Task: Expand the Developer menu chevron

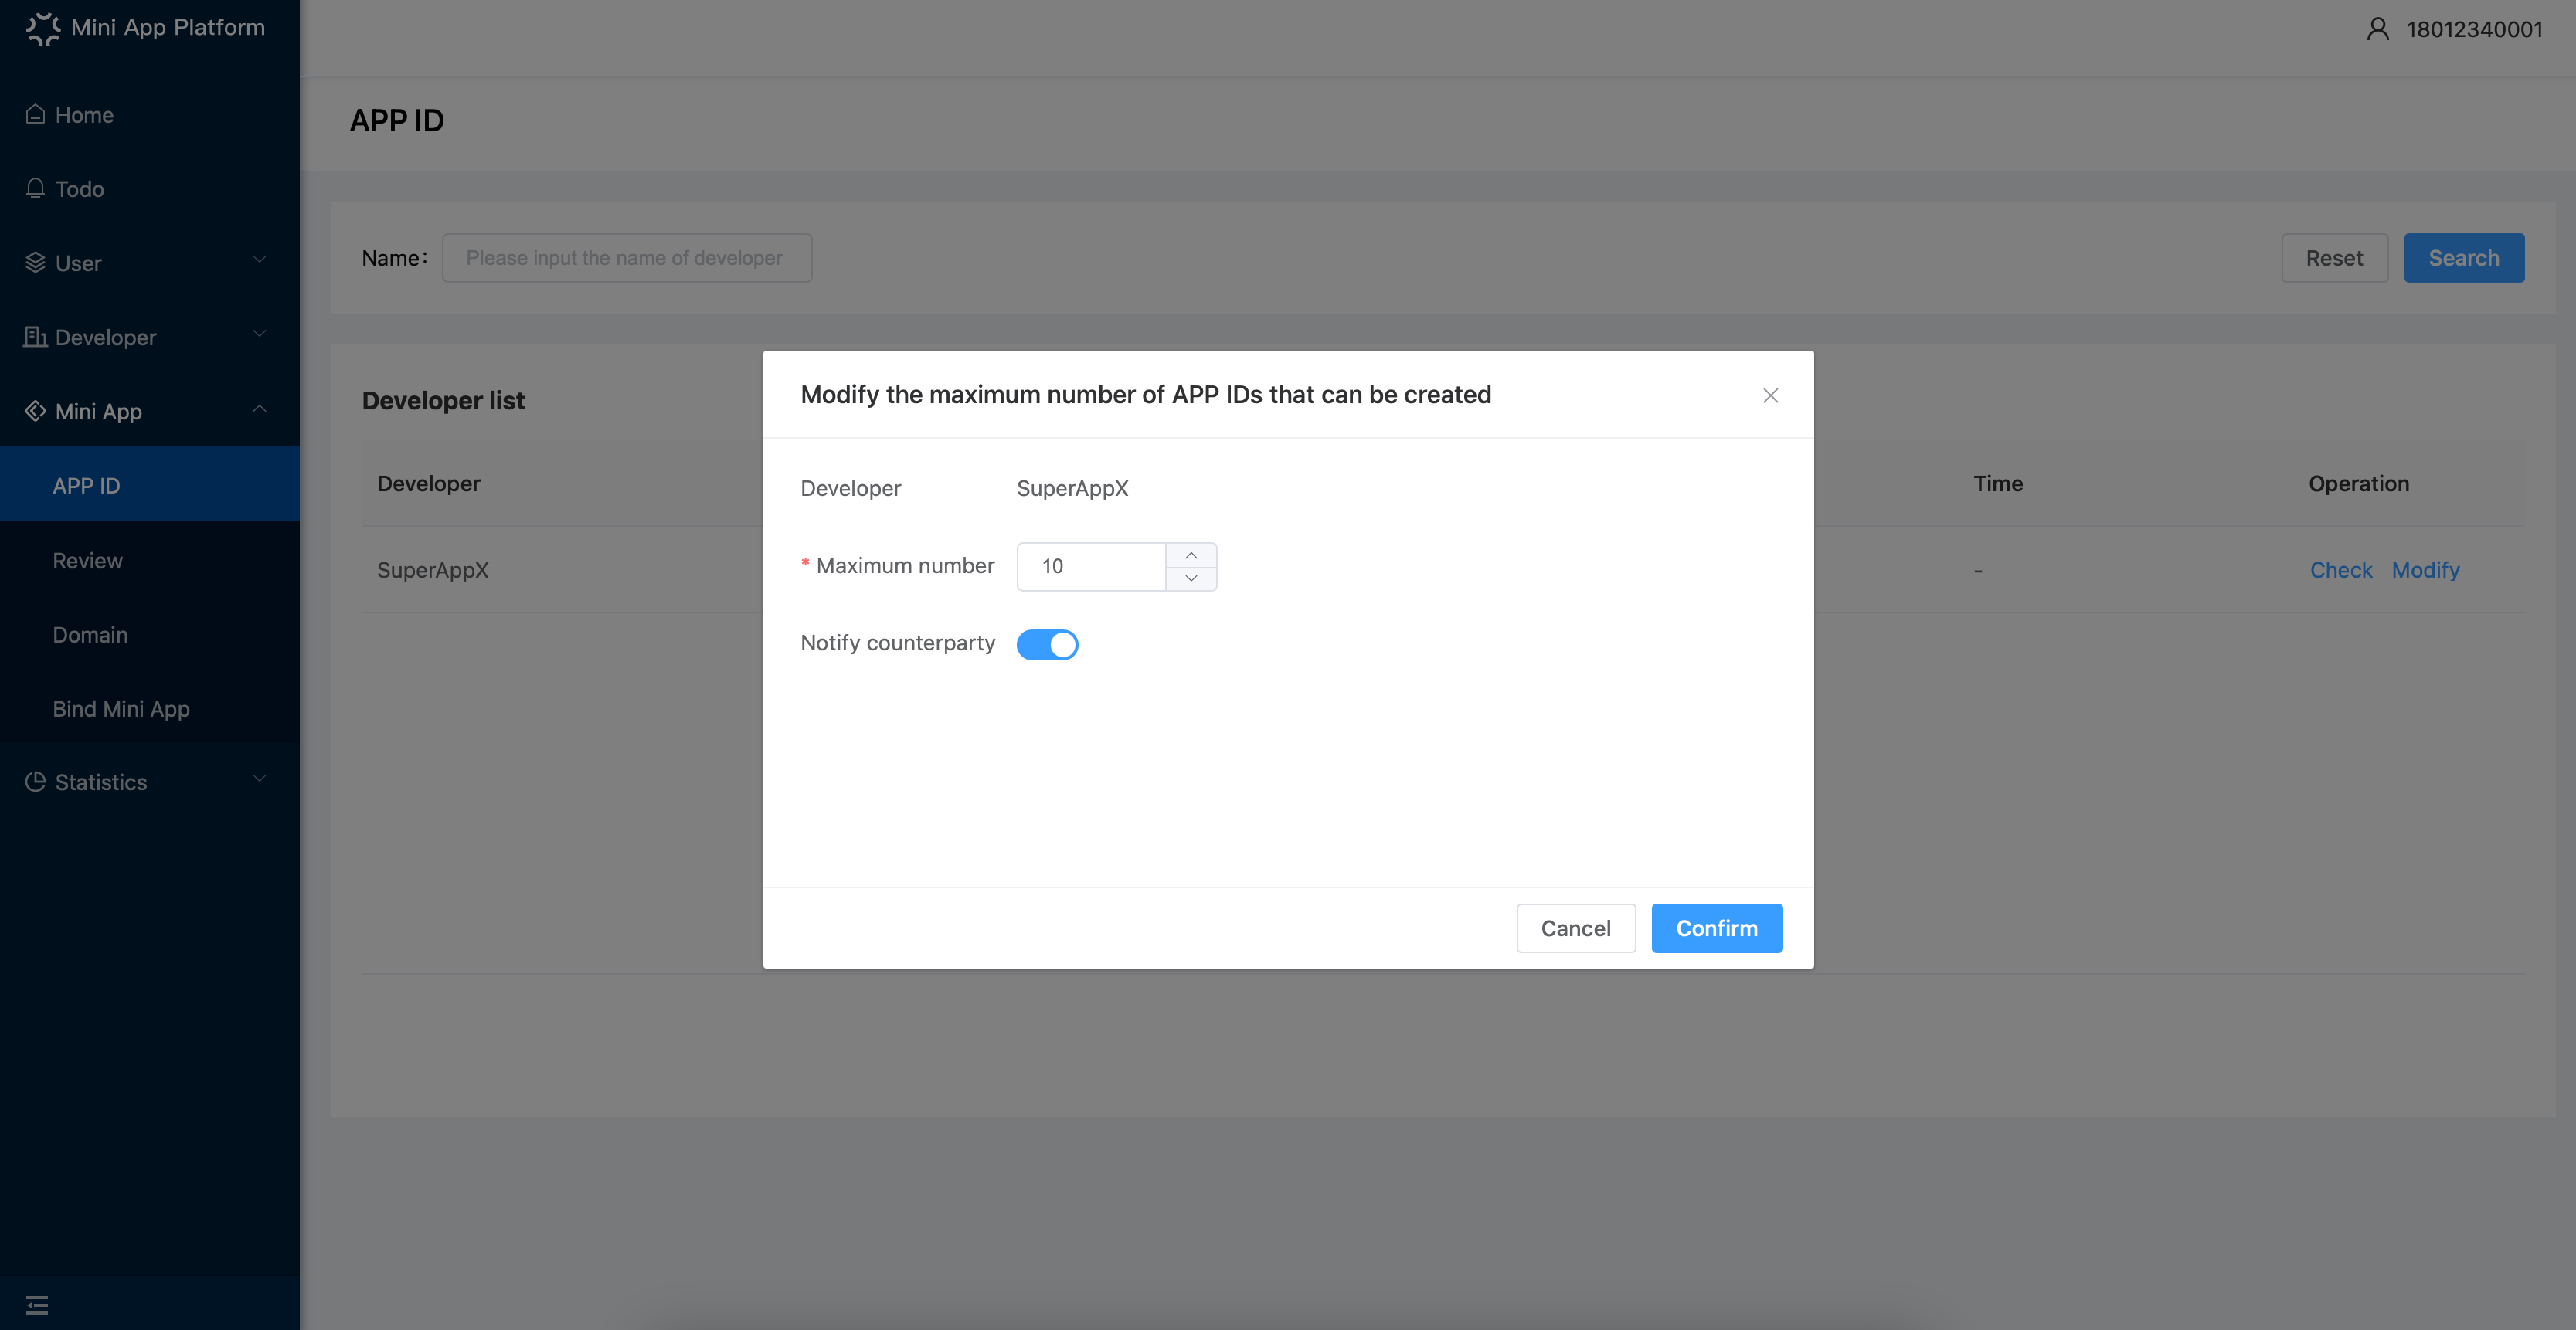Action: (x=259, y=334)
